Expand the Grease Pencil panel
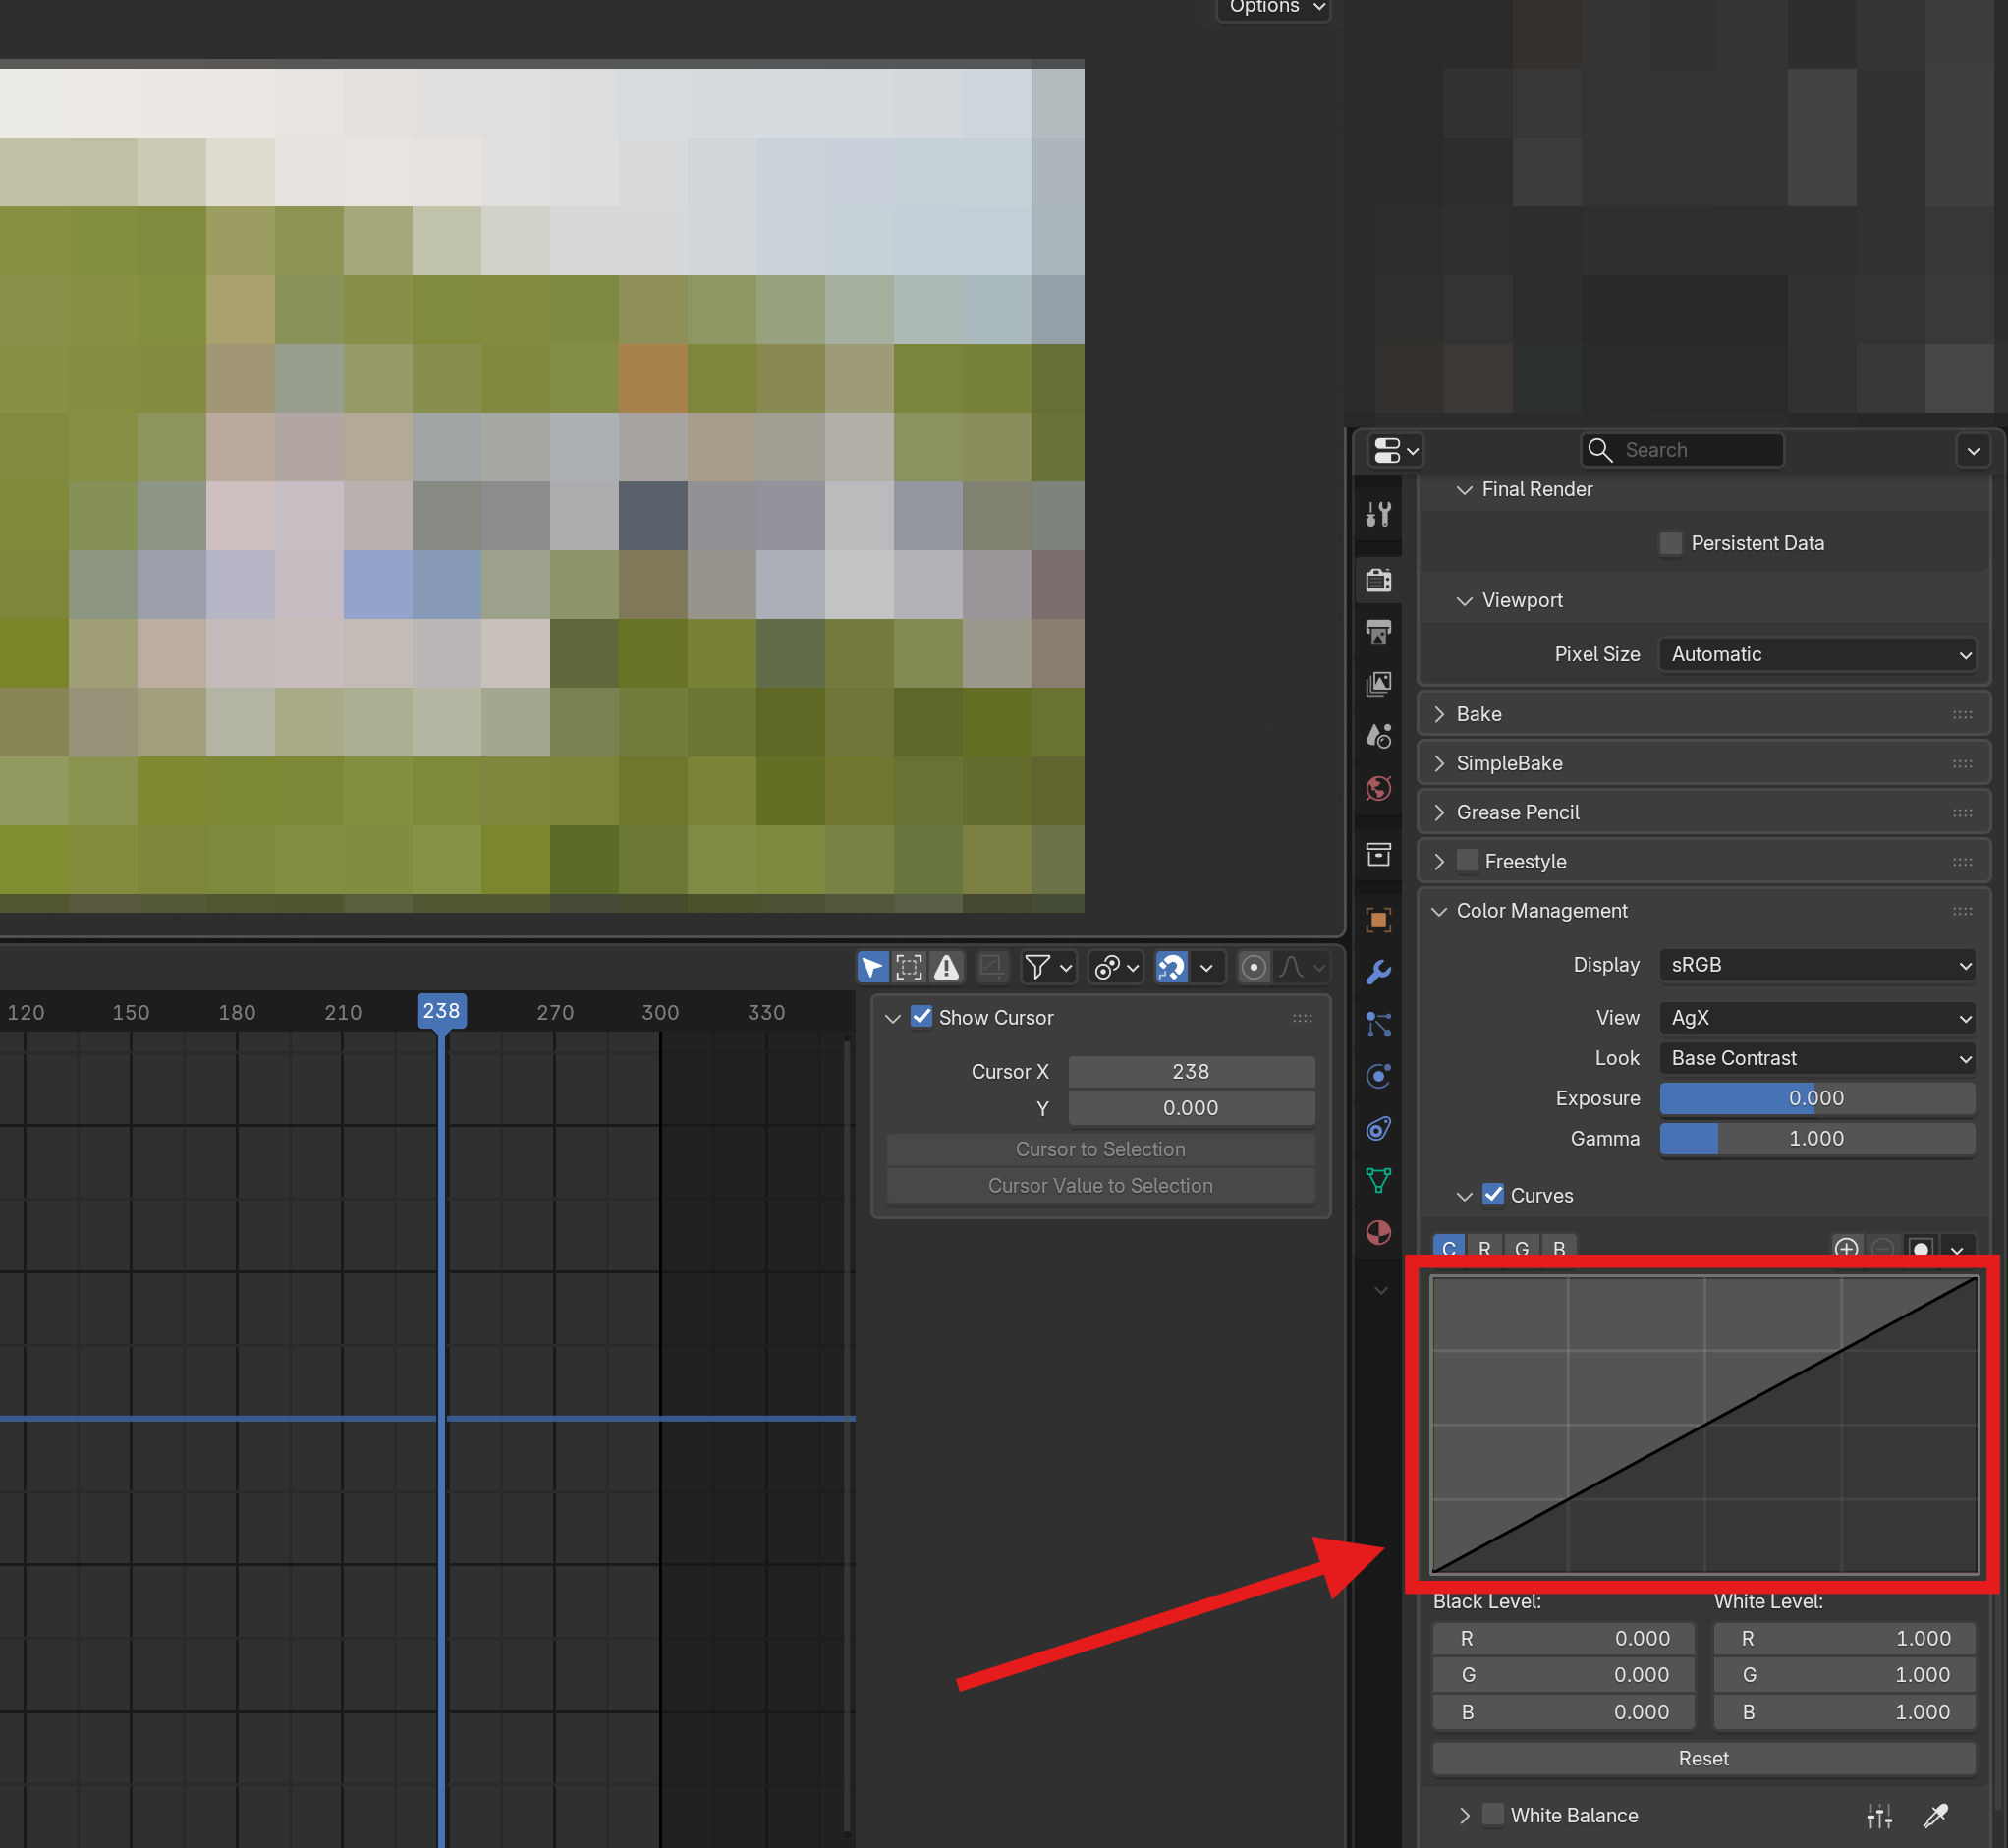2008x1848 pixels. click(1704, 812)
